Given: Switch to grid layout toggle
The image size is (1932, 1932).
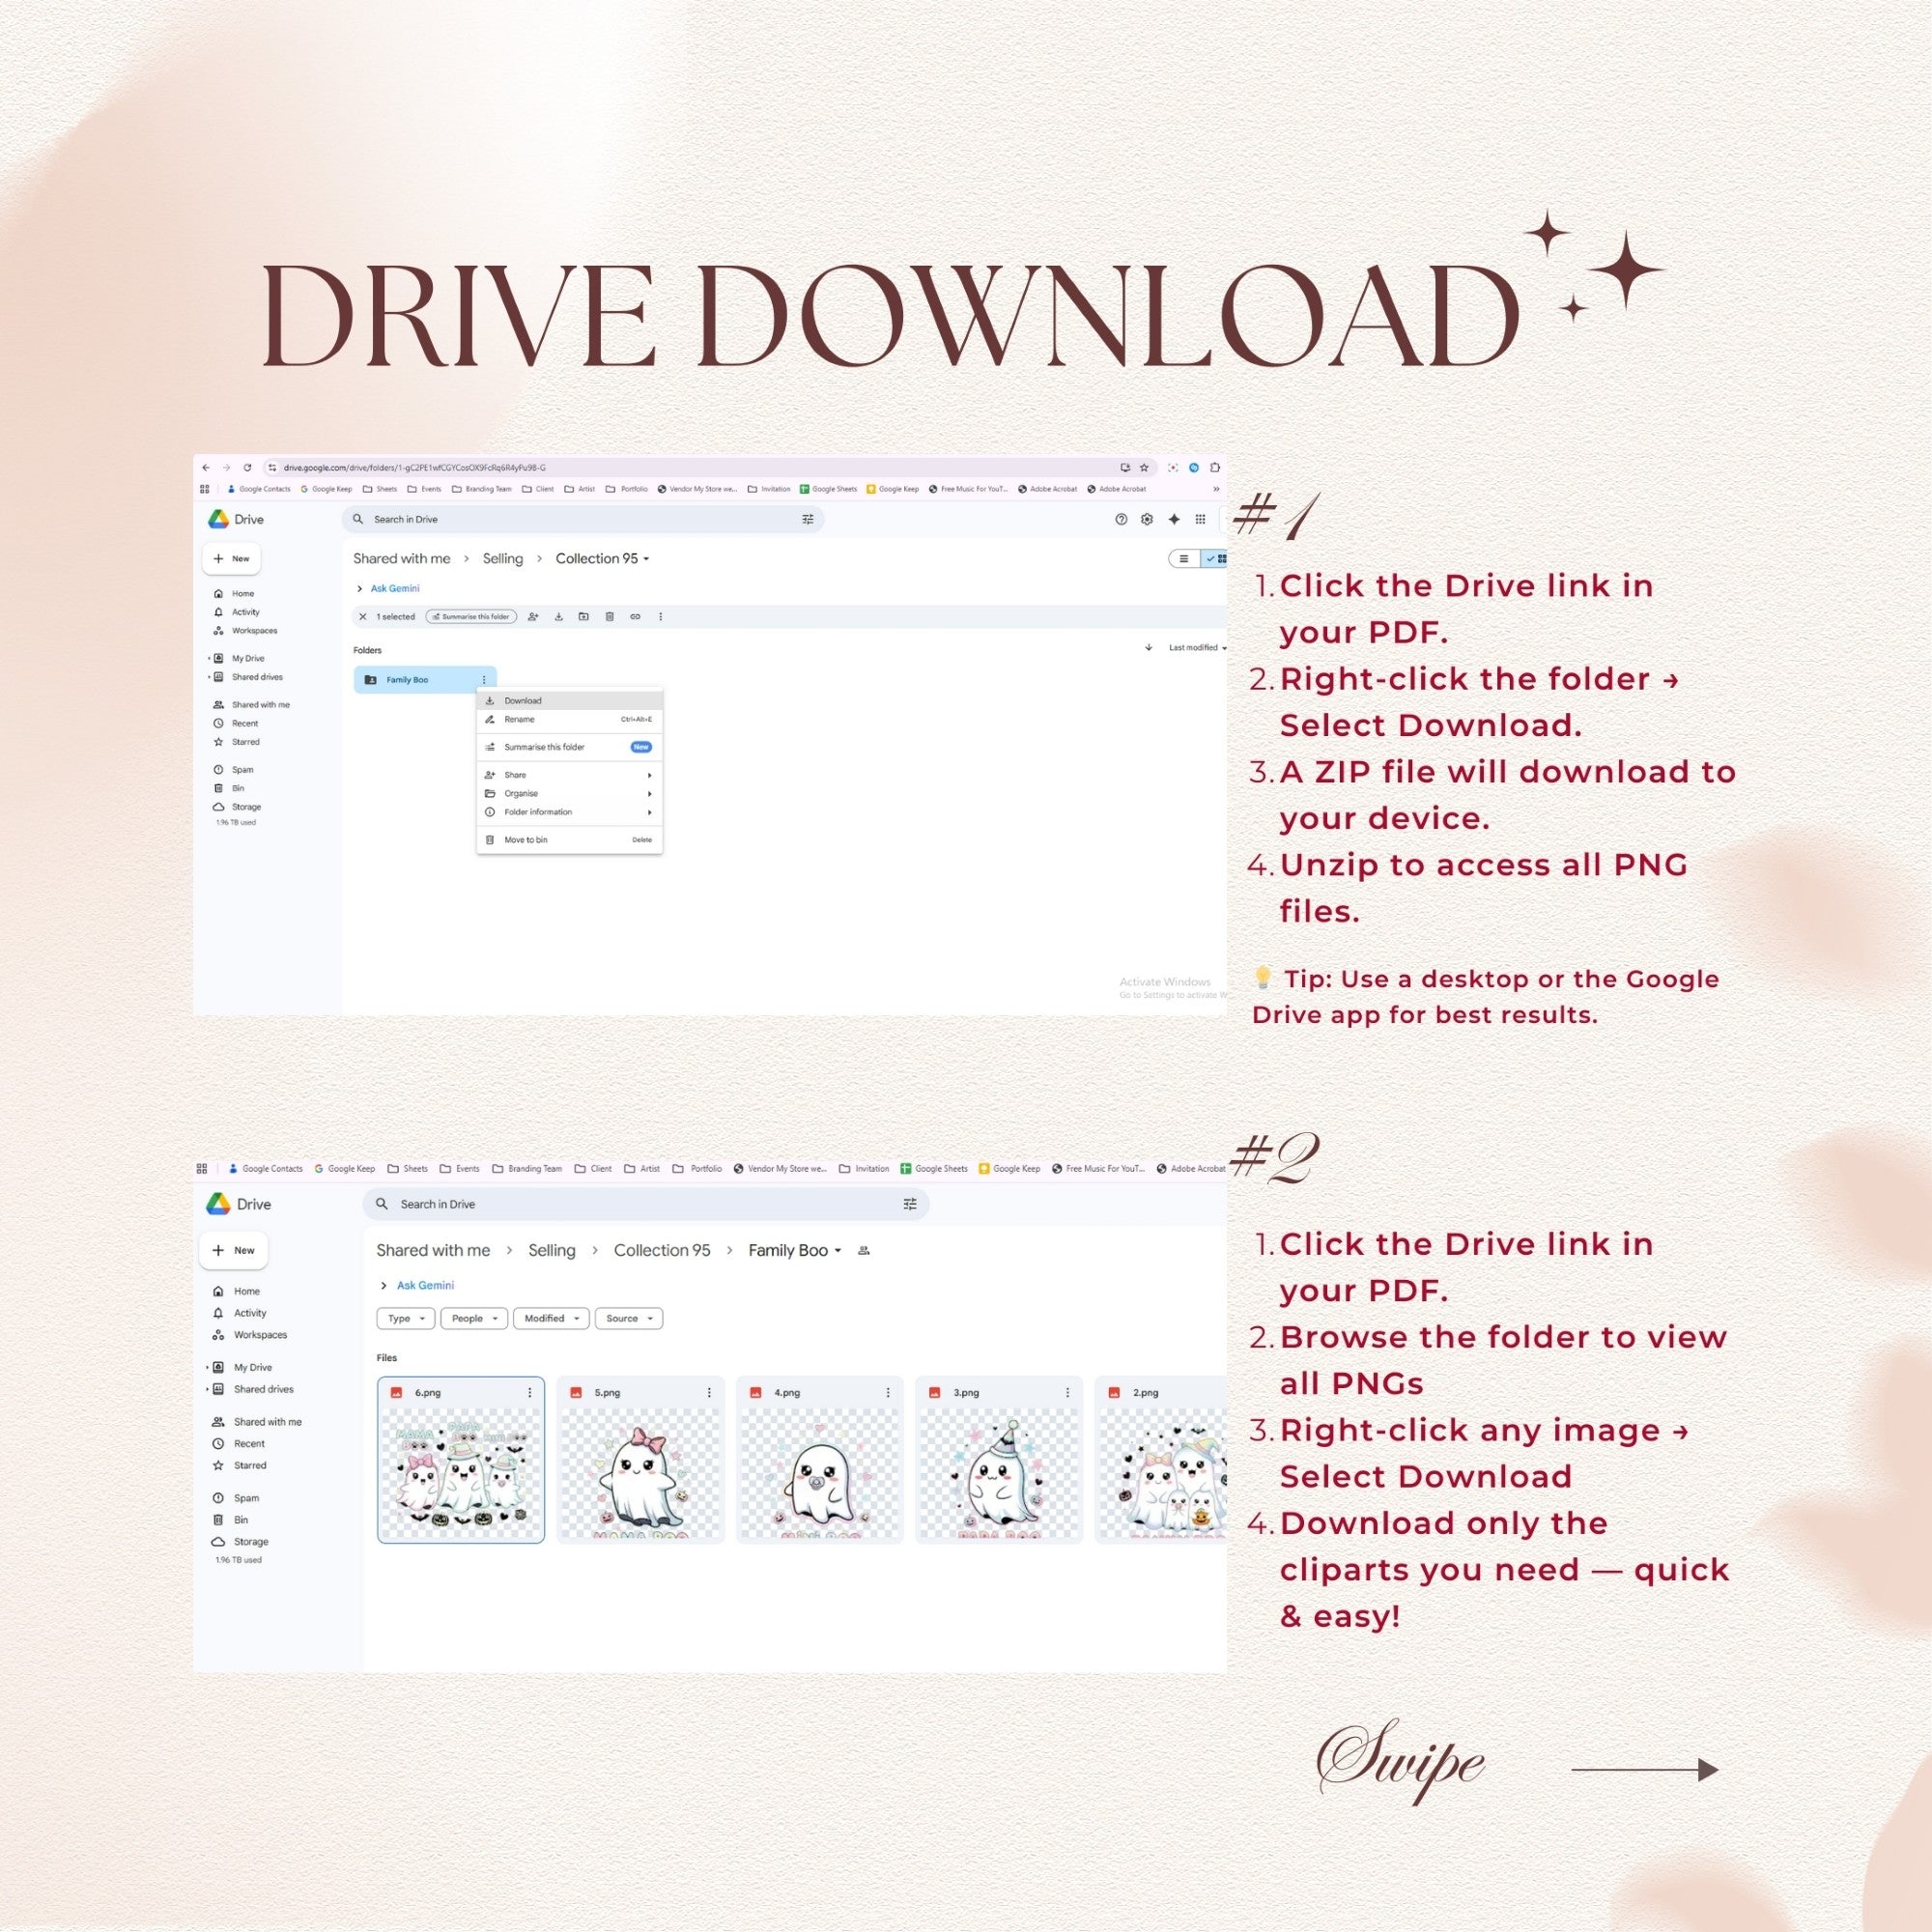Looking at the screenshot, I should pos(1215,559).
